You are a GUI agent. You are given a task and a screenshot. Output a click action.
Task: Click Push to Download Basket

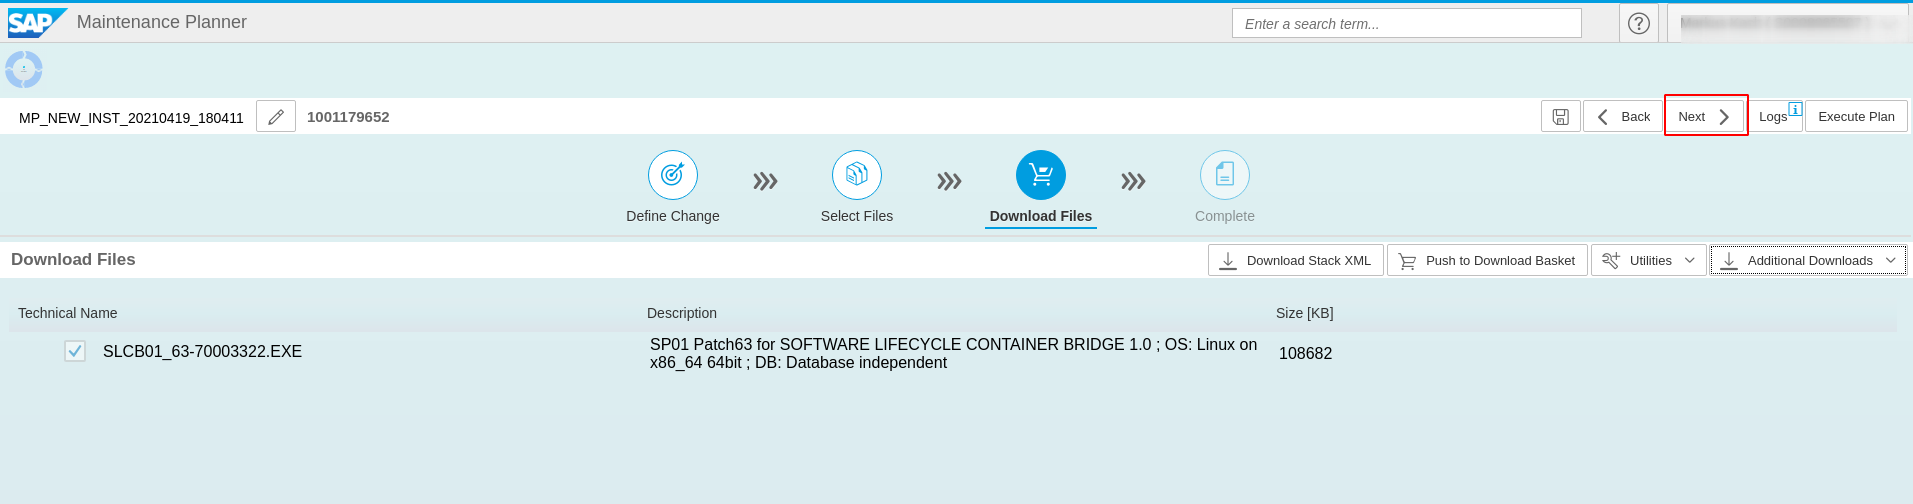[1487, 261]
